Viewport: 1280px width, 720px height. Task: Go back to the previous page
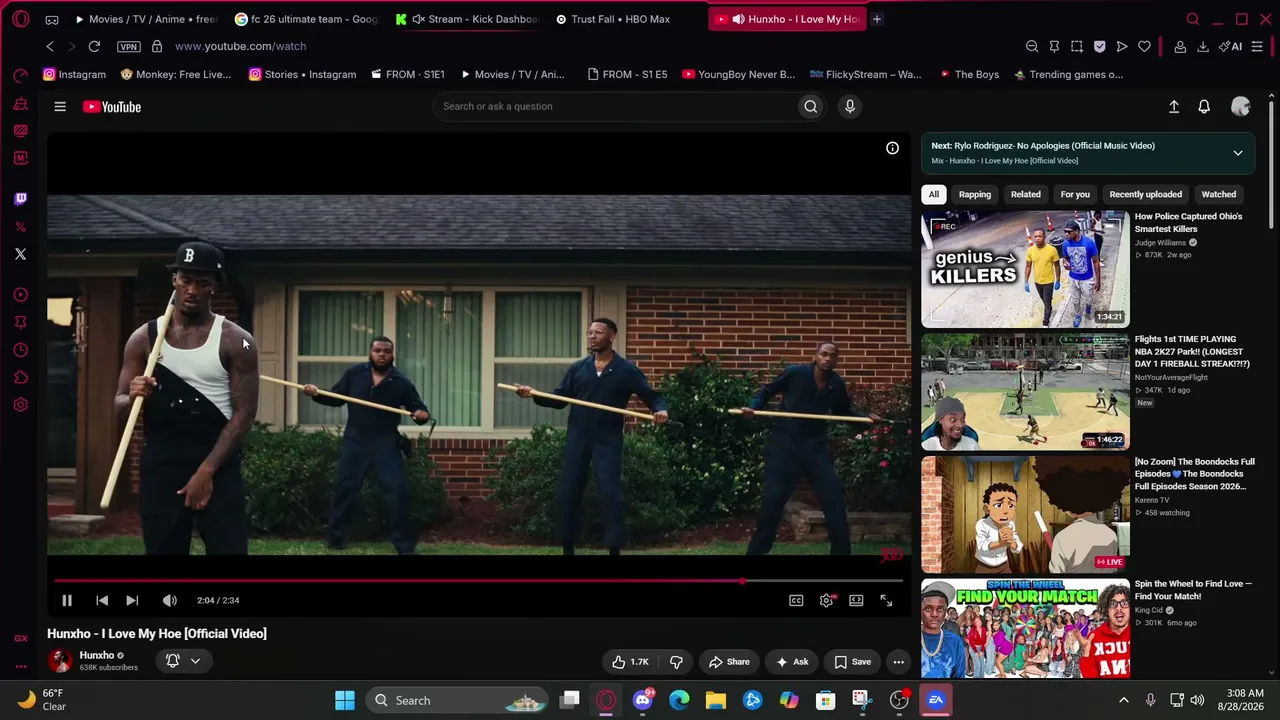pos(50,46)
